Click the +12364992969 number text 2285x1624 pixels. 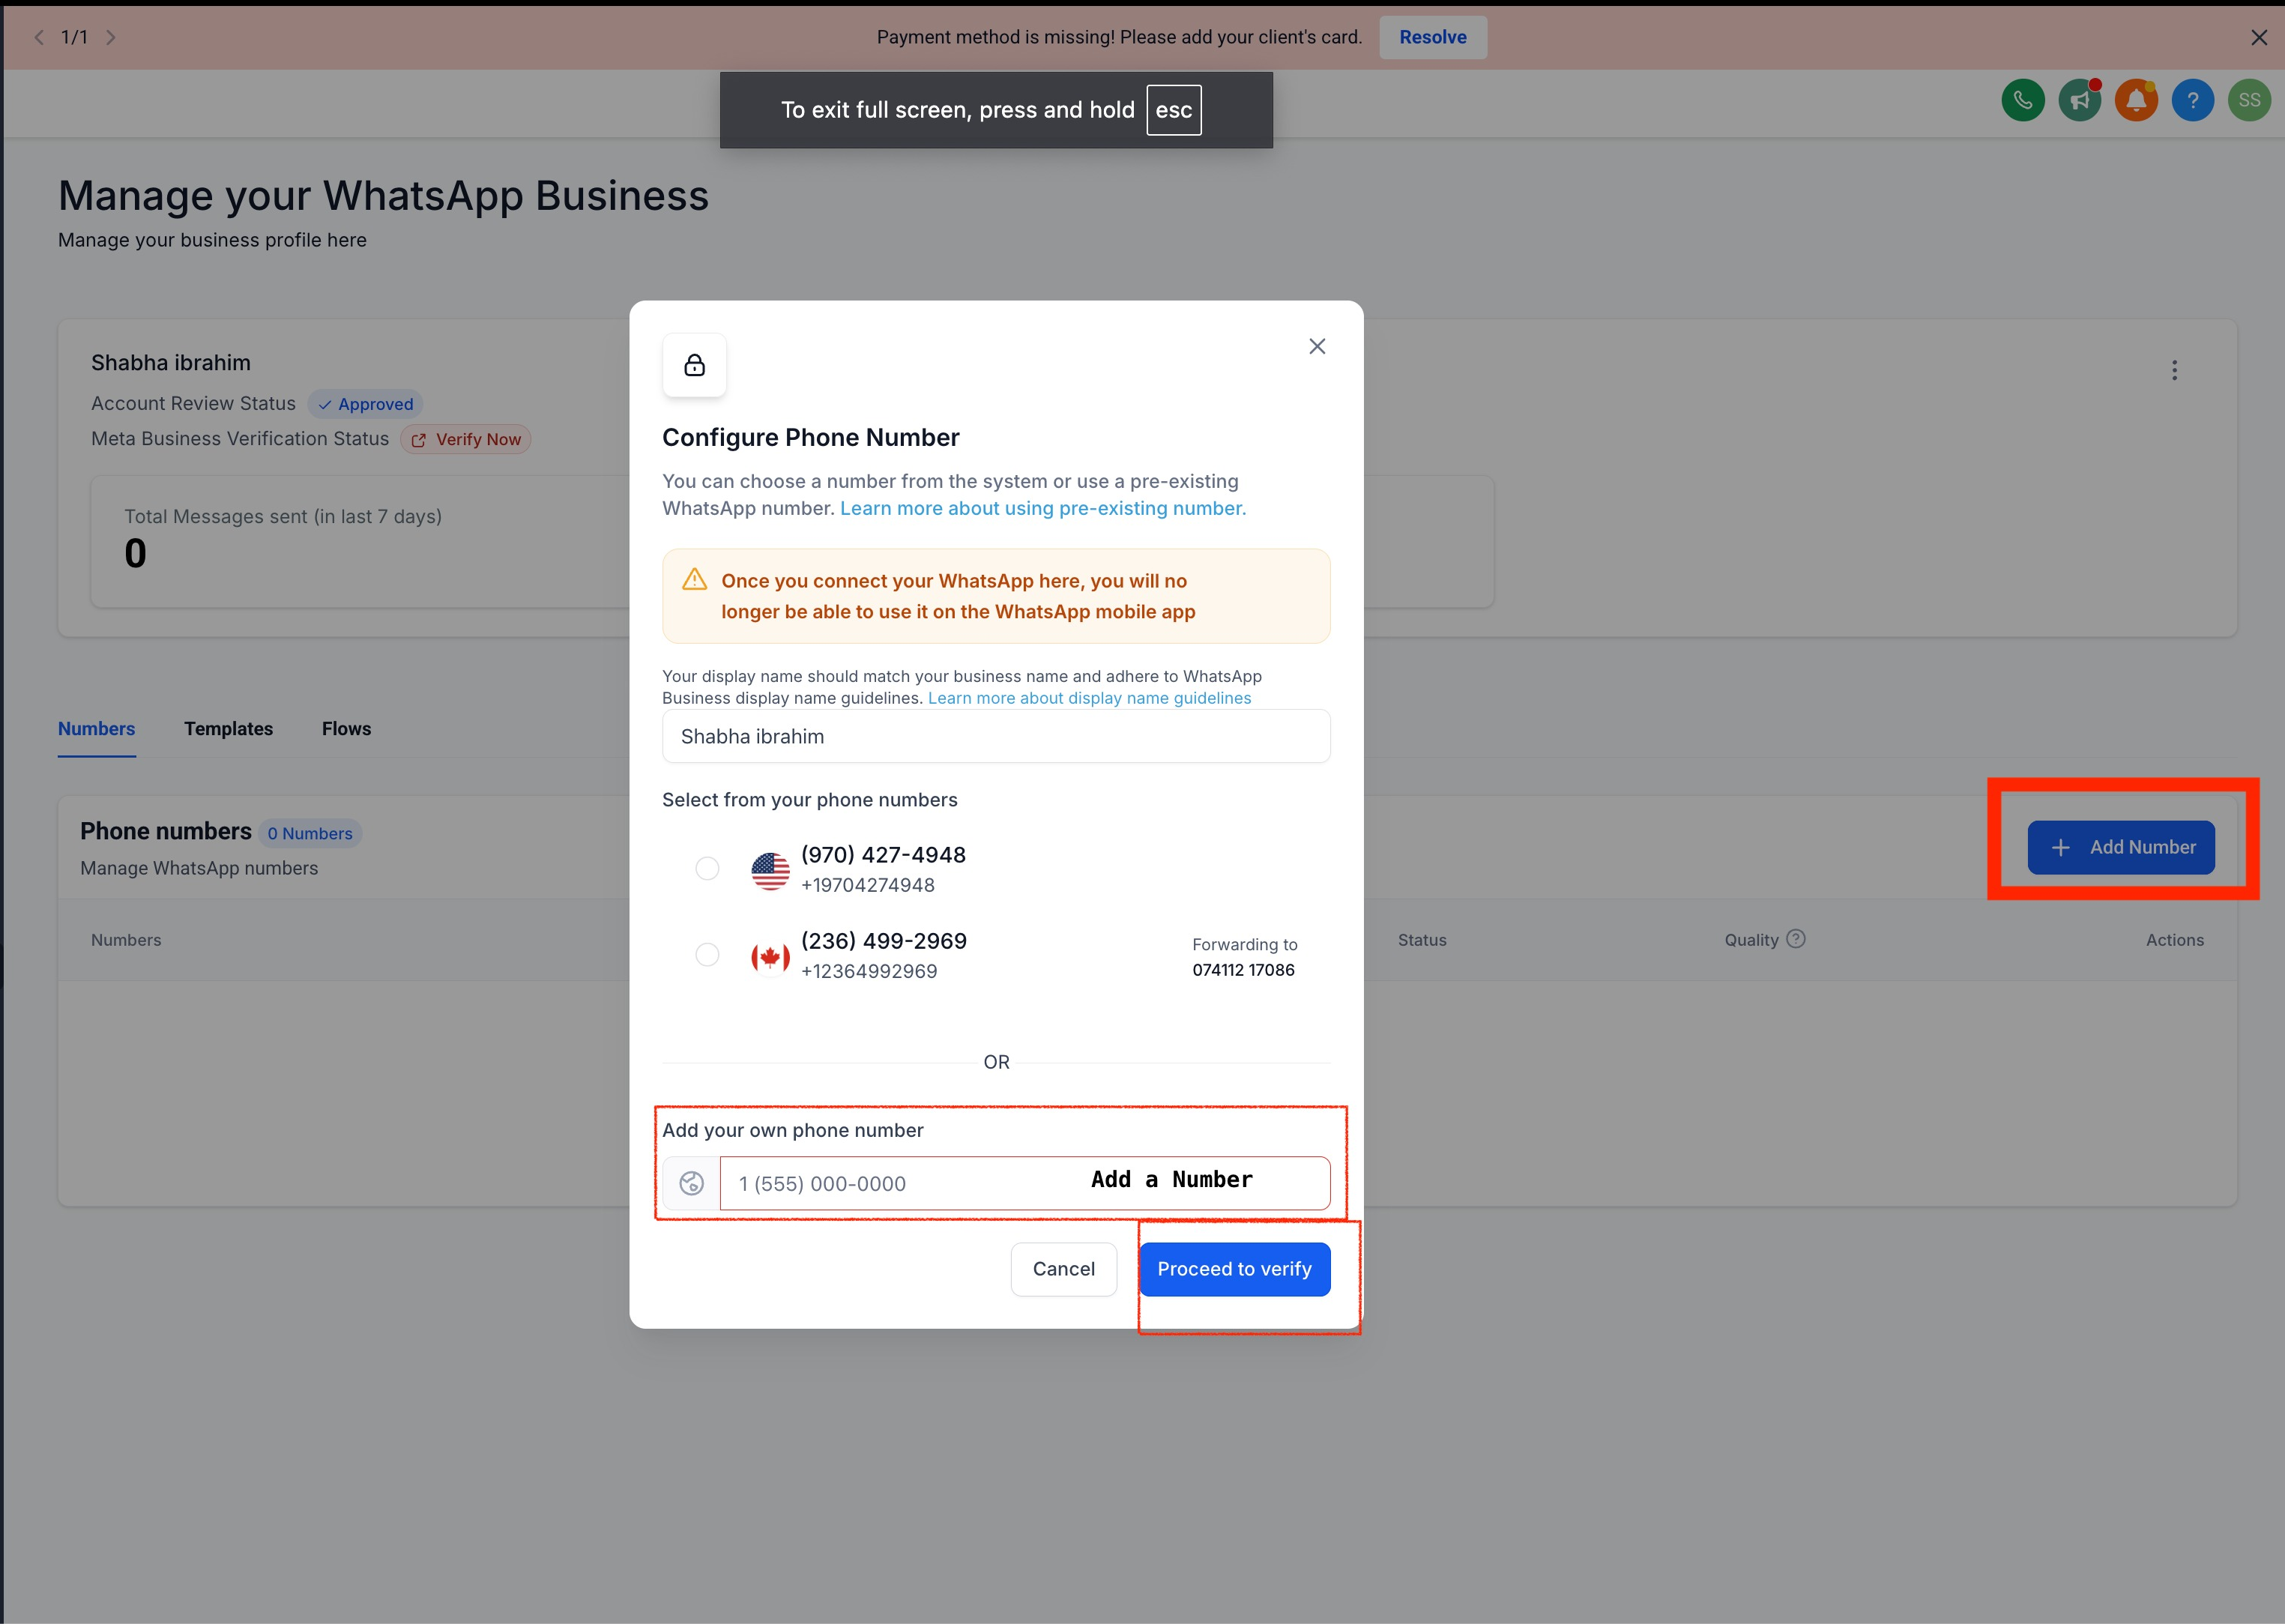point(869,971)
